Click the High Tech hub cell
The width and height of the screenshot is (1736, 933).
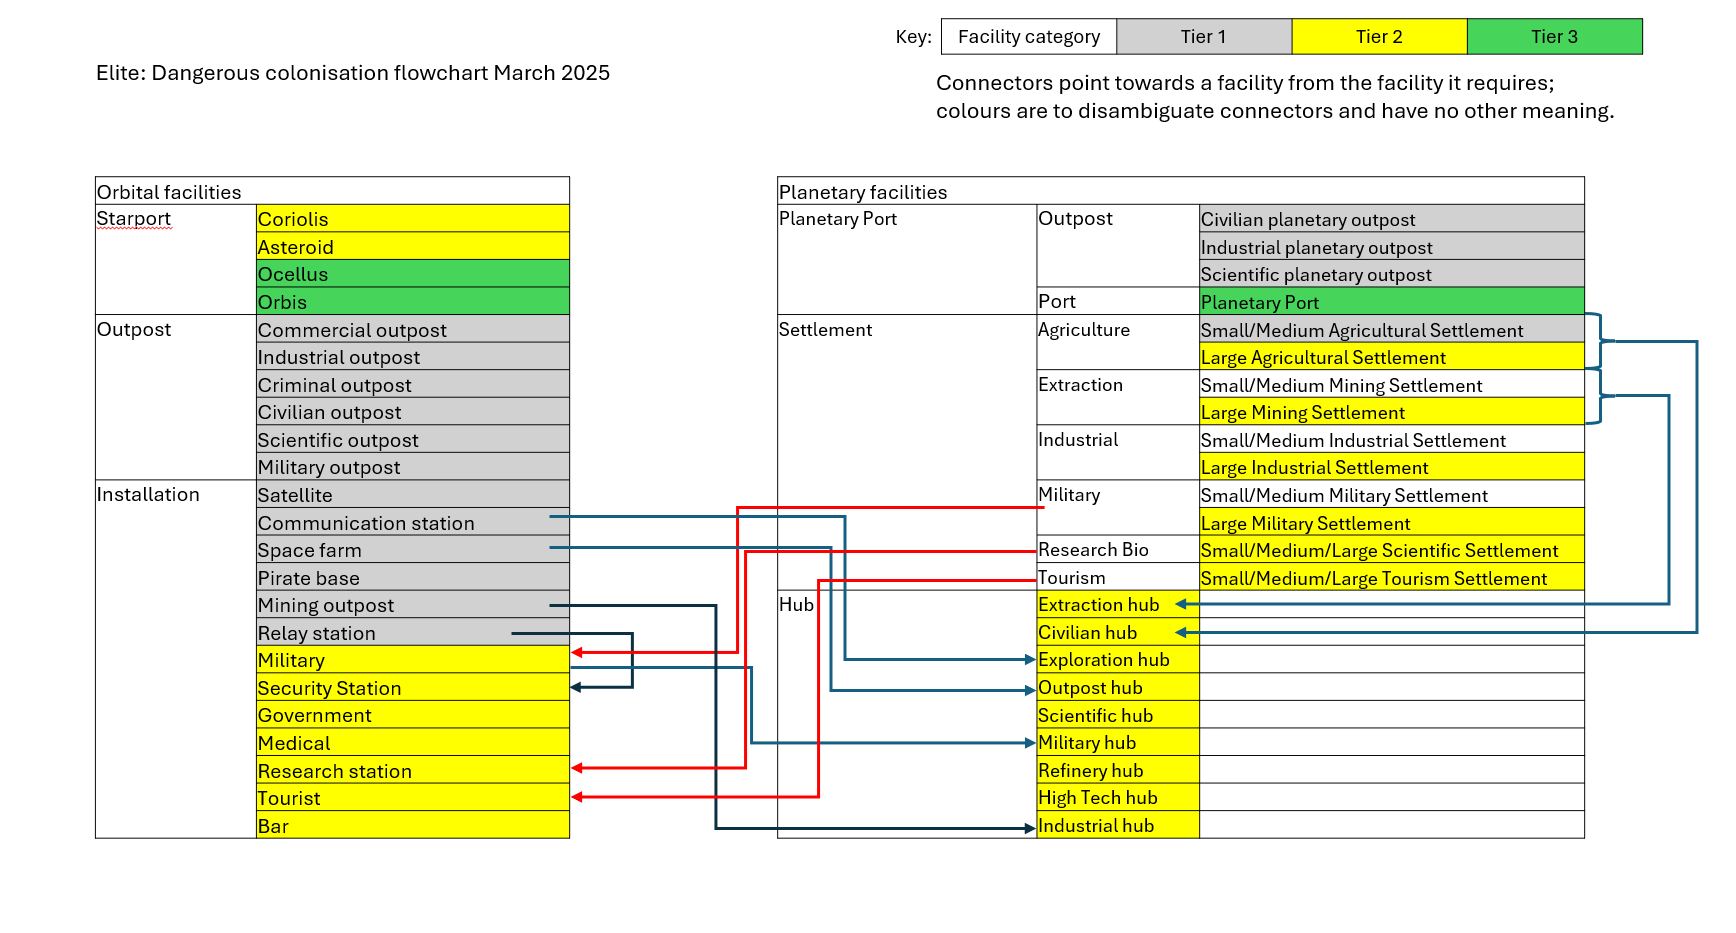tap(1118, 797)
